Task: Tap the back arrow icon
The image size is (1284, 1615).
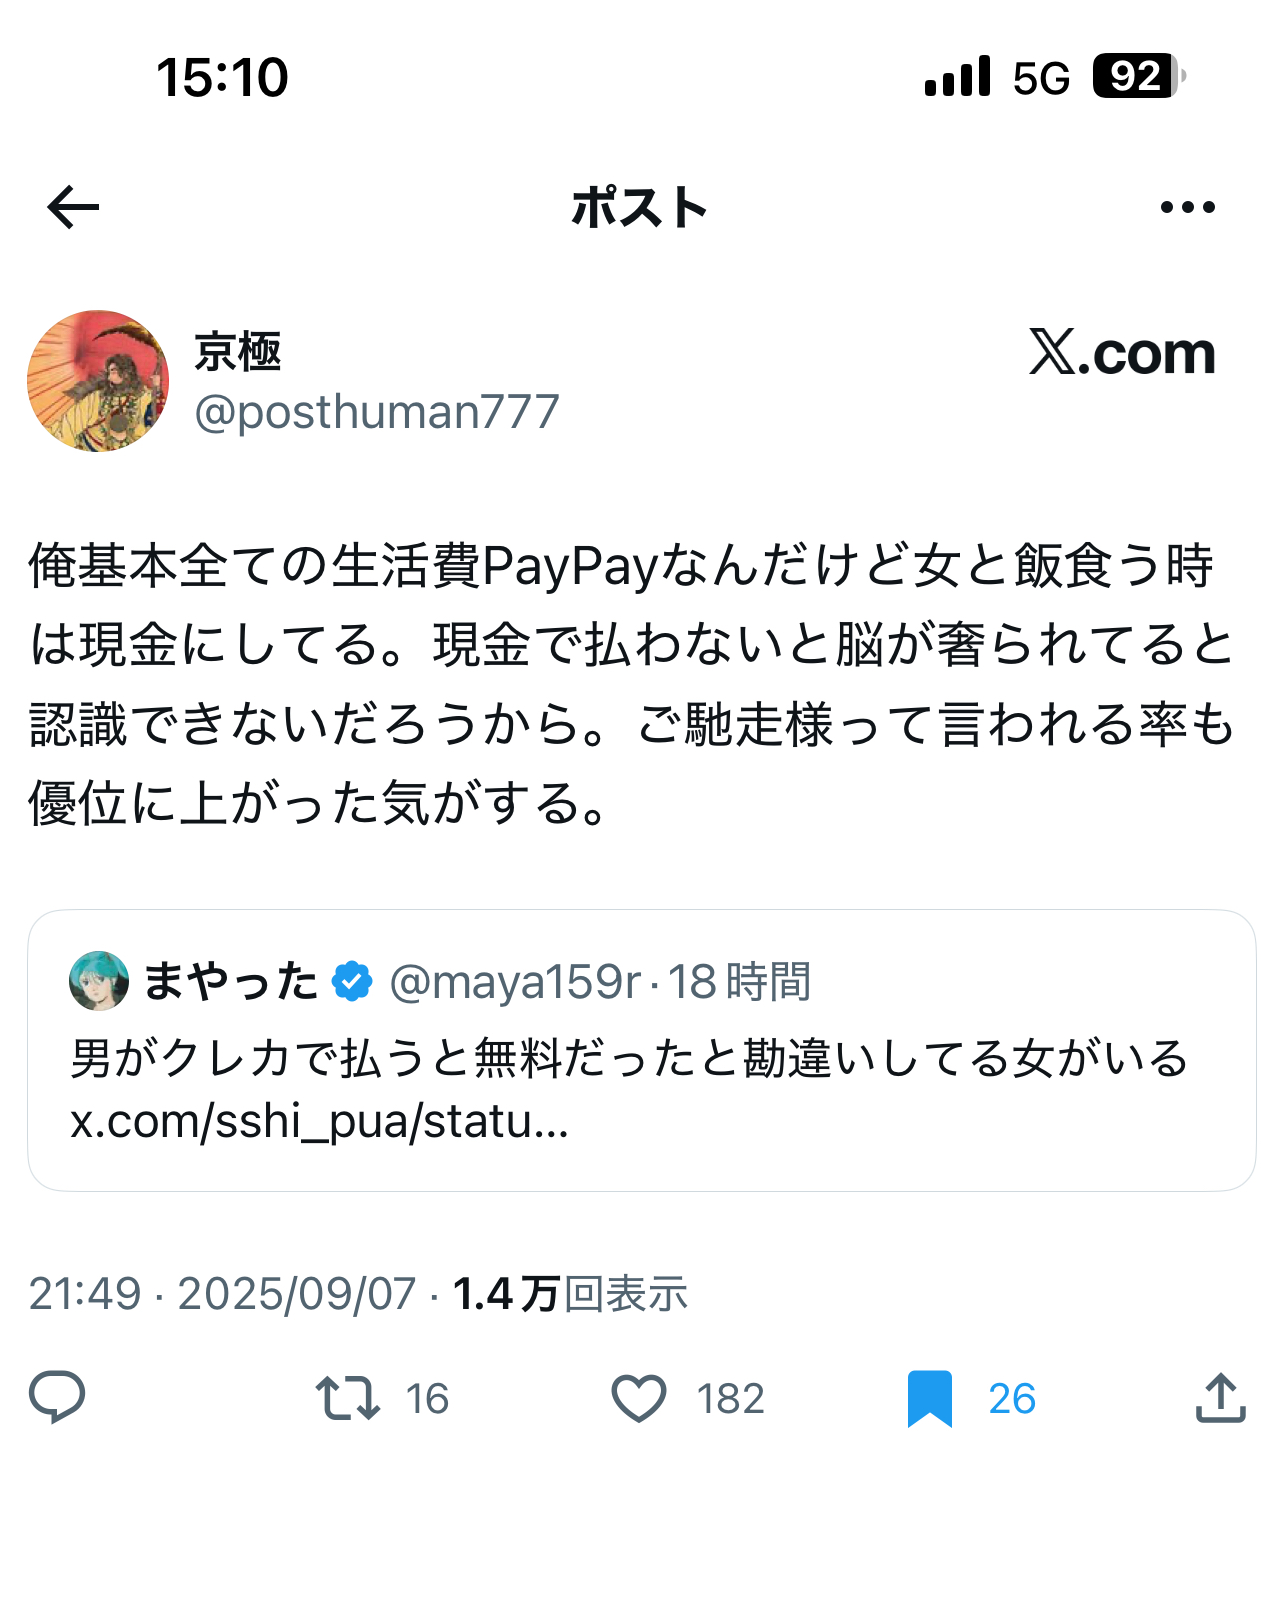Action: coord(73,207)
